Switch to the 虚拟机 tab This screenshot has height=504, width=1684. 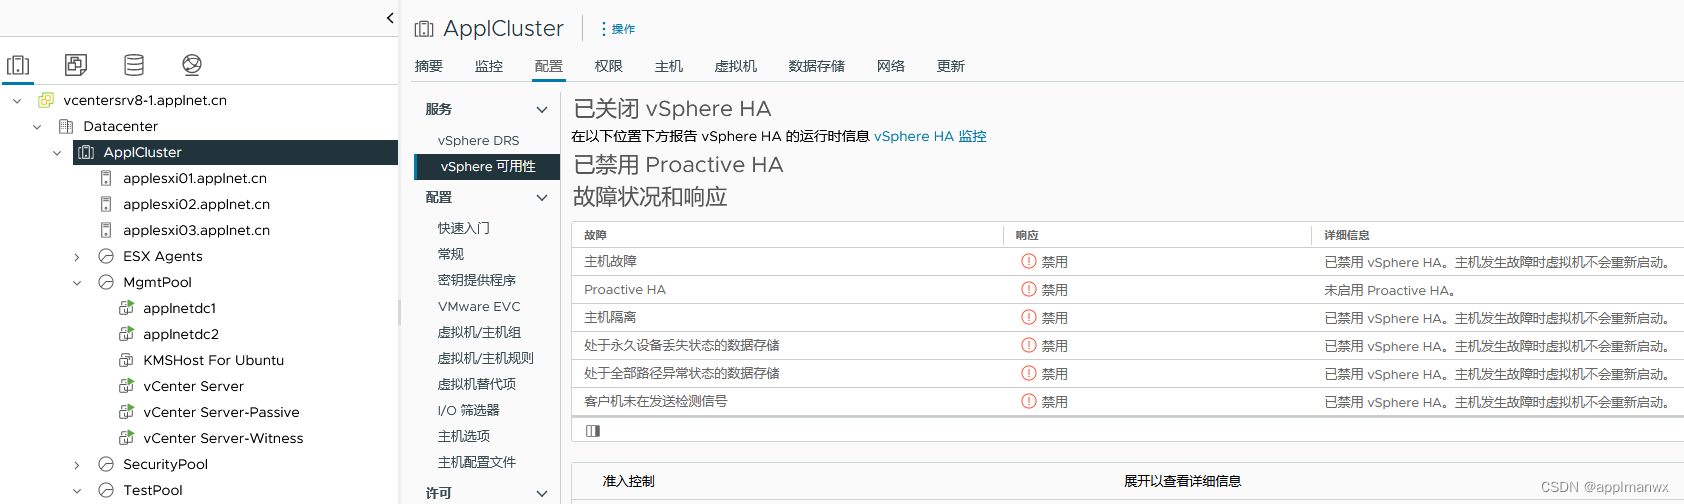click(x=736, y=66)
